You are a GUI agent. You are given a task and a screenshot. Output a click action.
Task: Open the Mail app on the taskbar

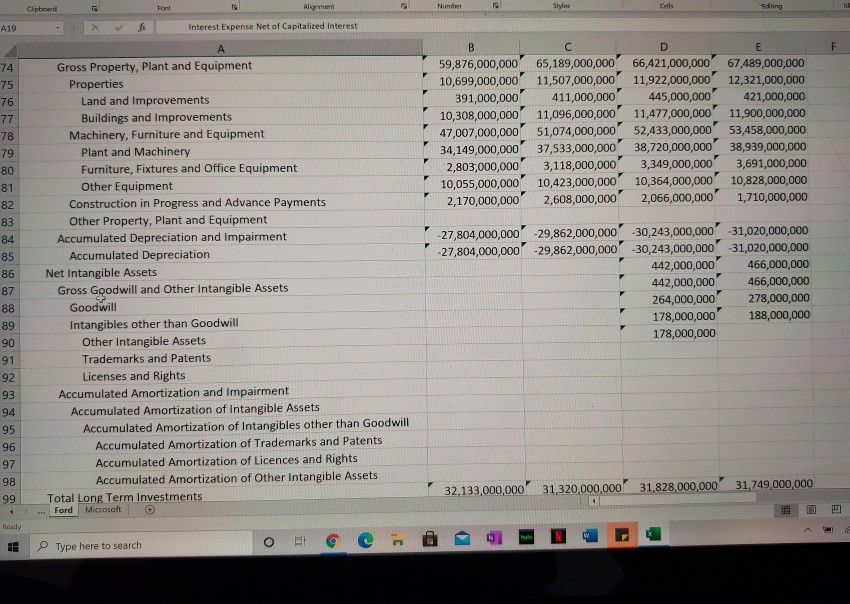[x=462, y=538]
